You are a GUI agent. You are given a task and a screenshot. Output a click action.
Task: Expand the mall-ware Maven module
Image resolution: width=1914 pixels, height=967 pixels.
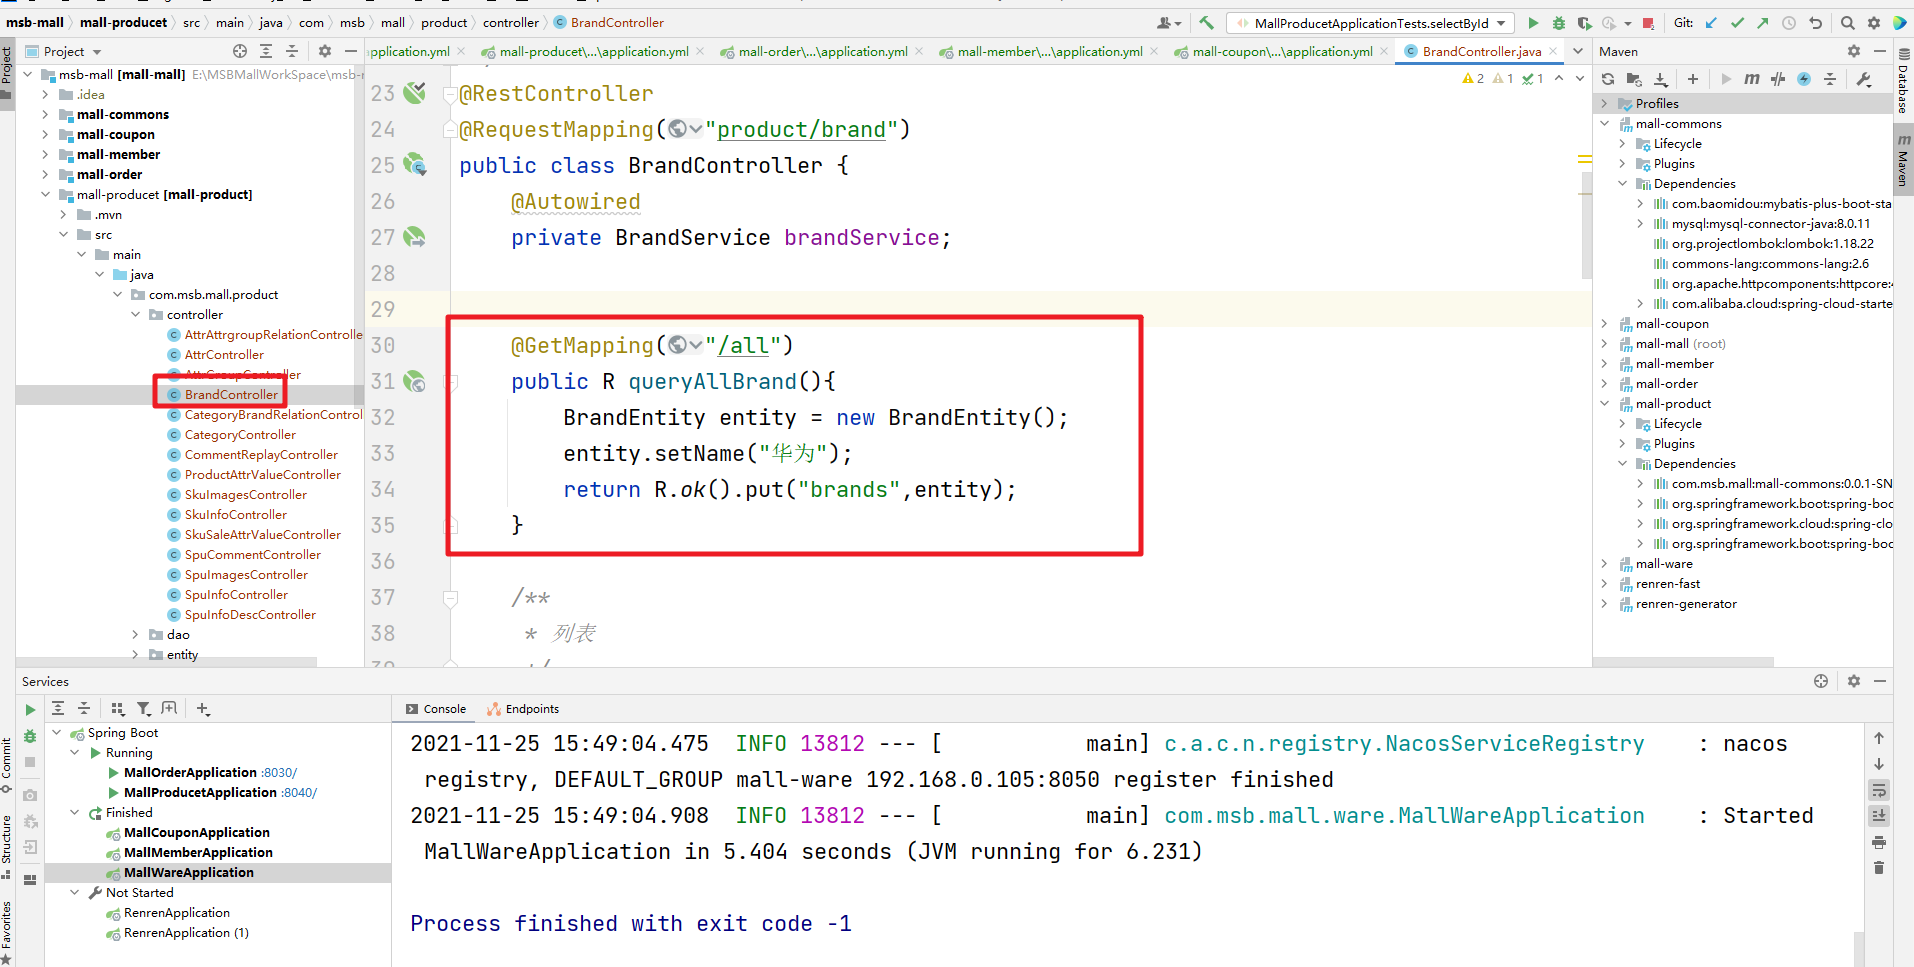coord(1605,564)
